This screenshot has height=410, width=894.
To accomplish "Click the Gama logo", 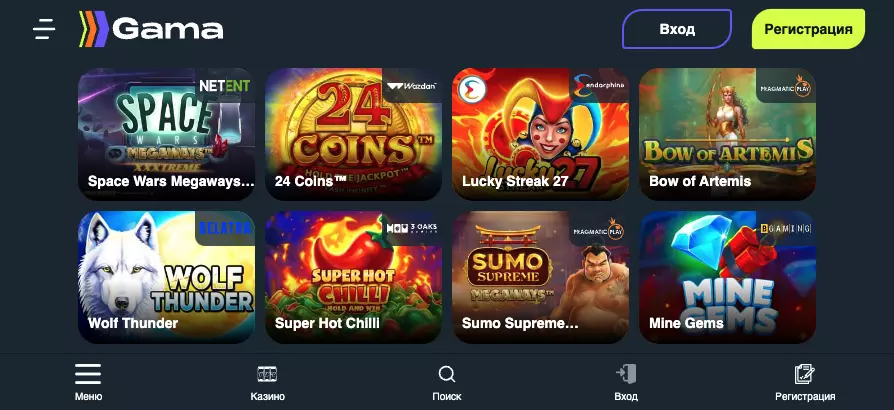I will pos(151,29).
